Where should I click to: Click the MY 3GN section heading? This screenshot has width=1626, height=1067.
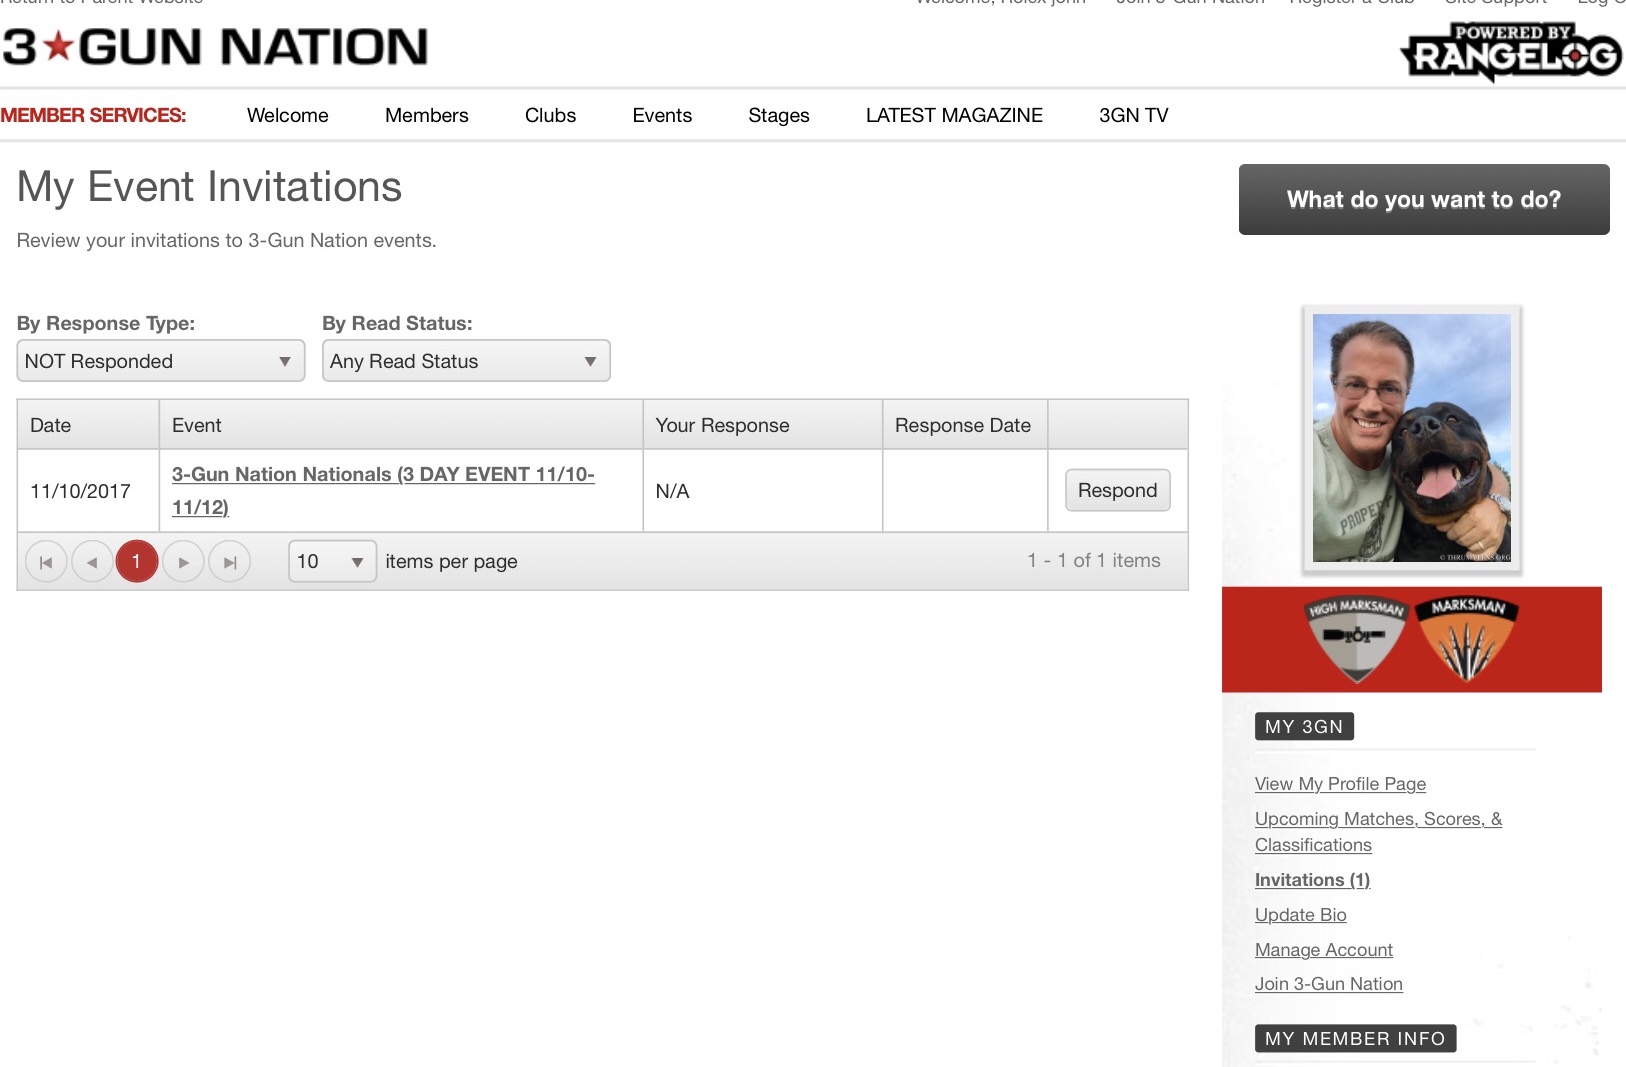1304,727
